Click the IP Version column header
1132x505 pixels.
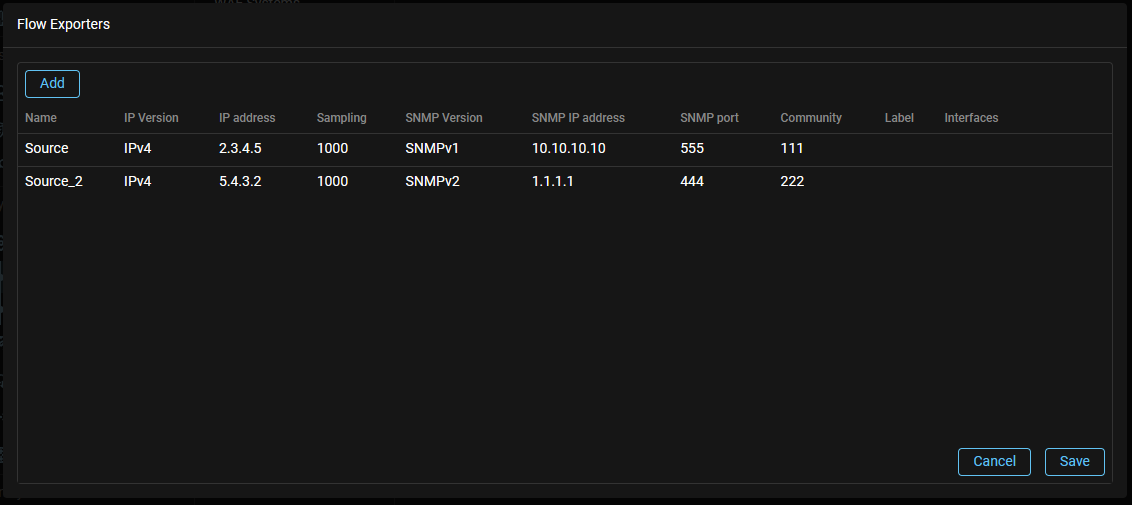click(151, 118)
